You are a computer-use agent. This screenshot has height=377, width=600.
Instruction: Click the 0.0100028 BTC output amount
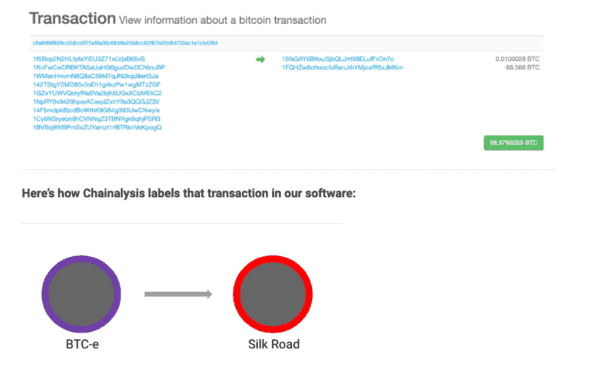[x=517, y=59]
